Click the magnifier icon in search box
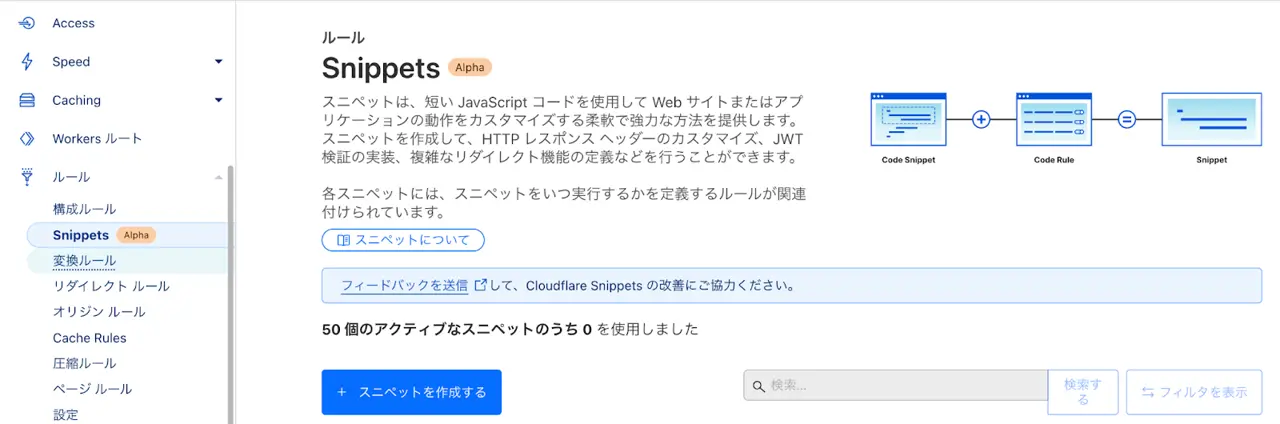 coord(758,386)
